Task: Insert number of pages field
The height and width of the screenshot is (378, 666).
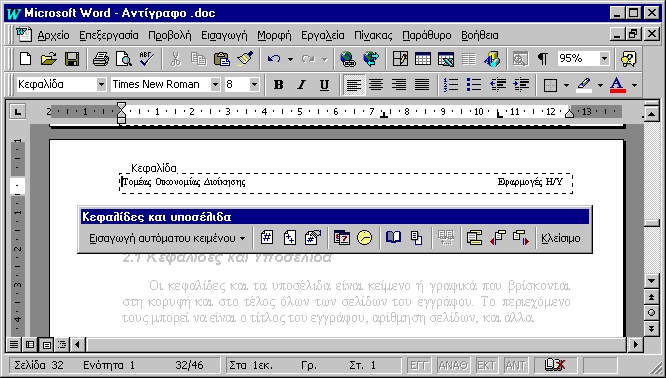Action: [x=290, y=238]
